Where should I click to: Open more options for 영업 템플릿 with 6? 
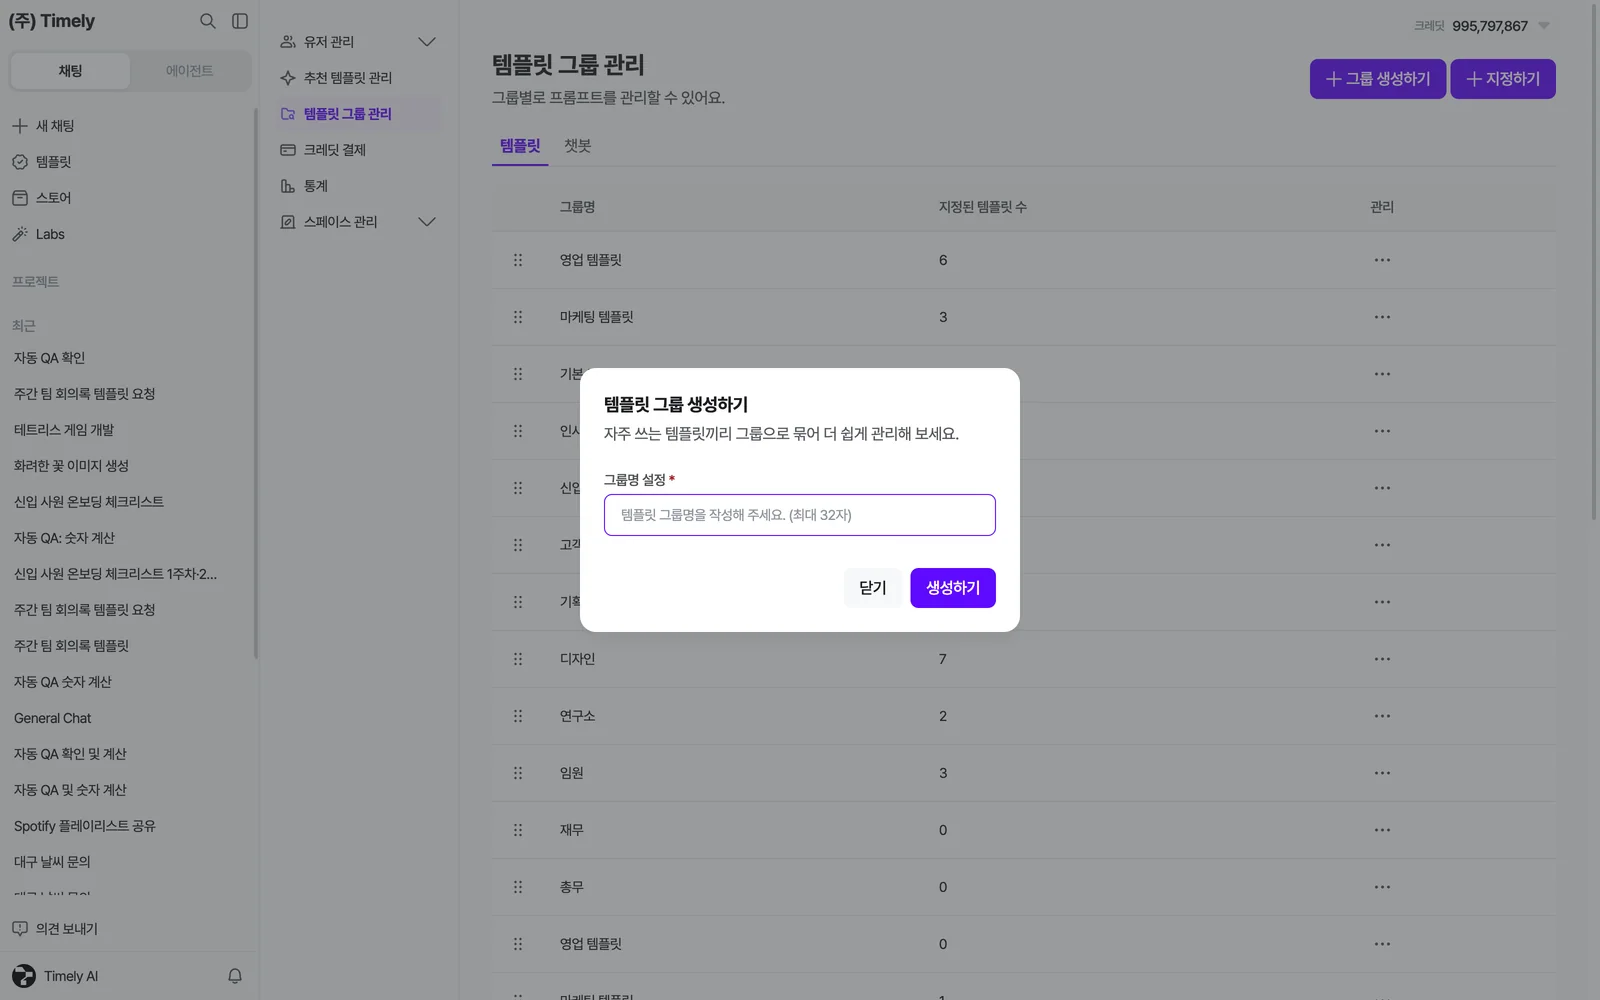tap(1382, 260)
